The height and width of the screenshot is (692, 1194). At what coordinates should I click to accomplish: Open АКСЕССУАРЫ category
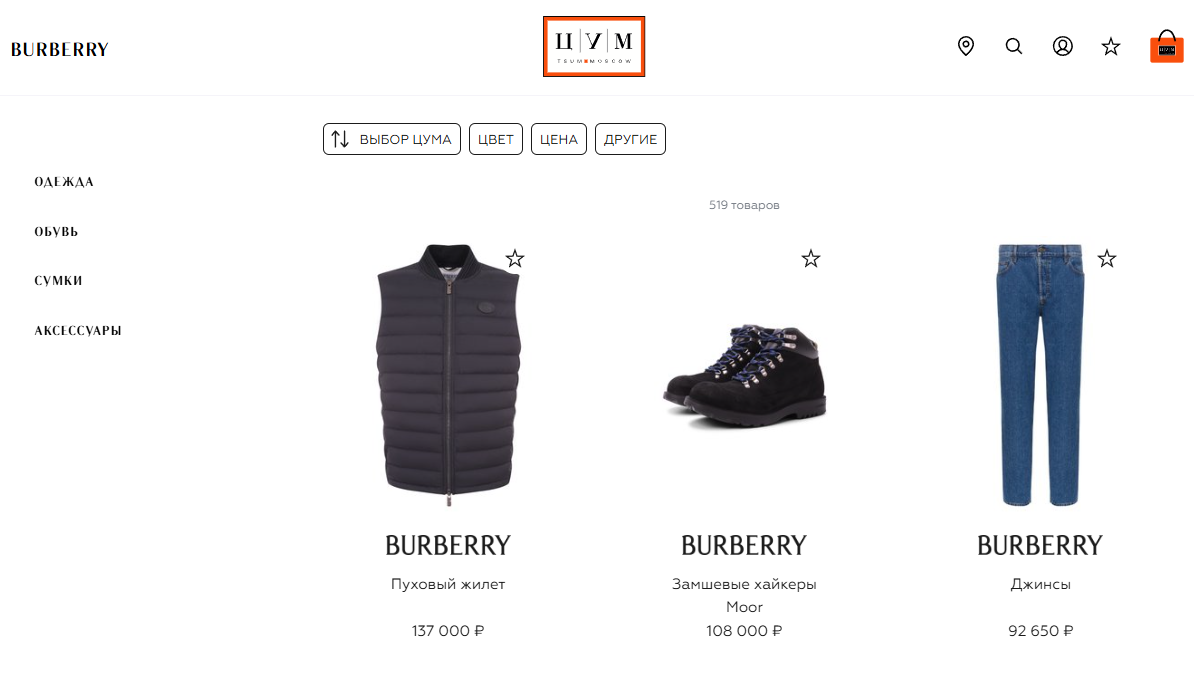[78, 330]
